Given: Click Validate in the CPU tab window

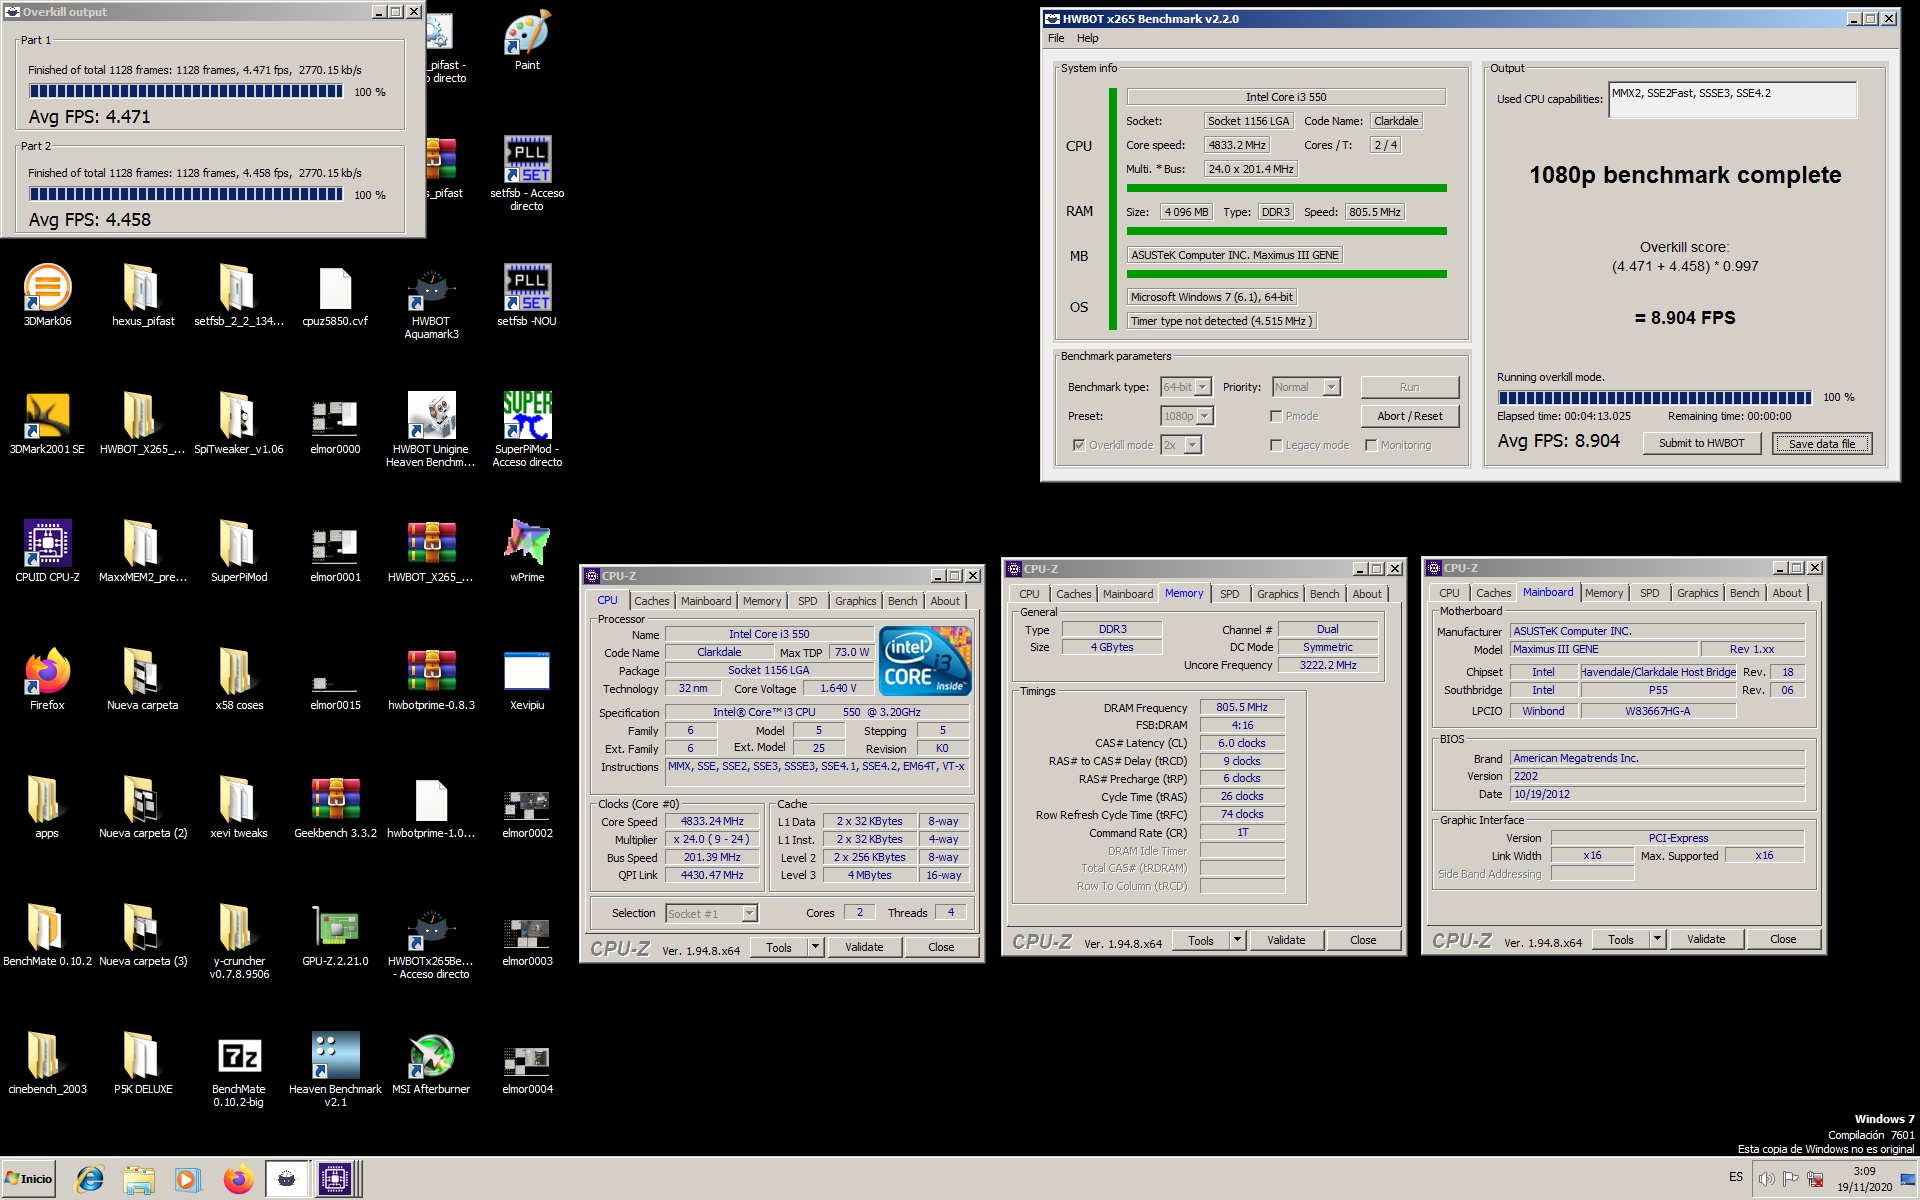Looking at the screenshot, I should [863, 947].
